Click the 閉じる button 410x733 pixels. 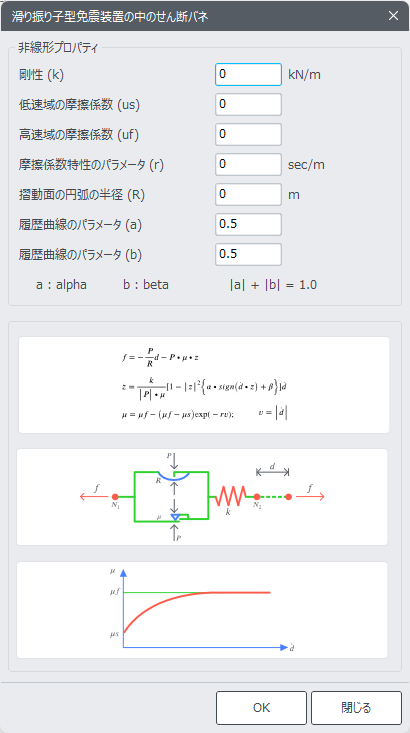coord(356,708)
